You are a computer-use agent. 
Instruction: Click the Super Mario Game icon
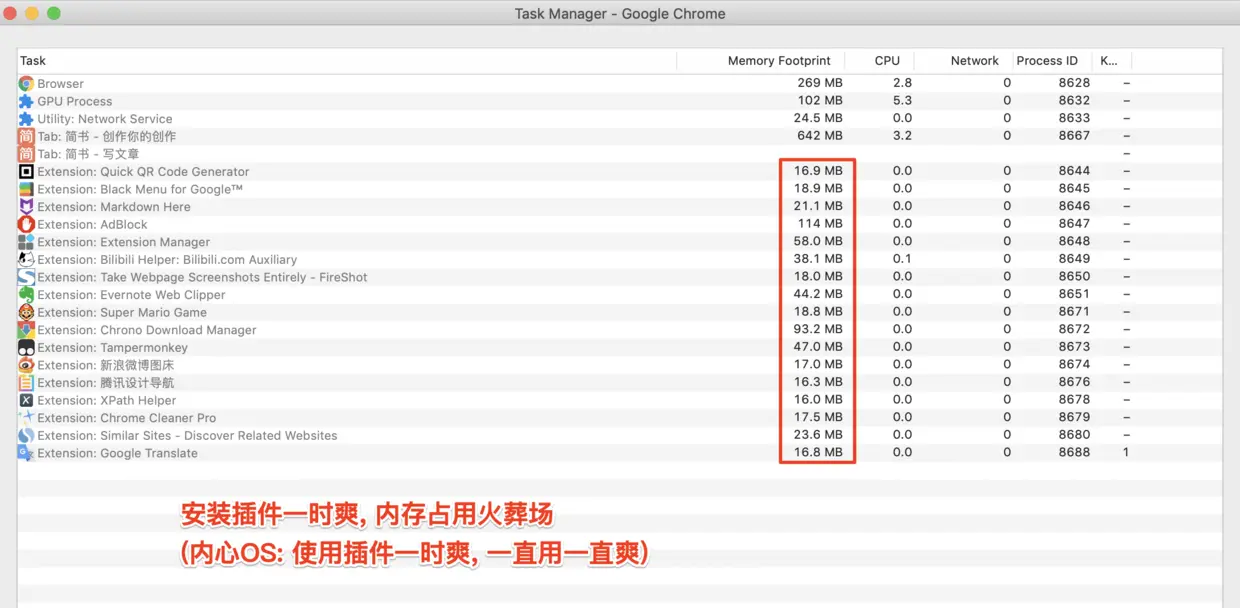(x=26, y=312)
